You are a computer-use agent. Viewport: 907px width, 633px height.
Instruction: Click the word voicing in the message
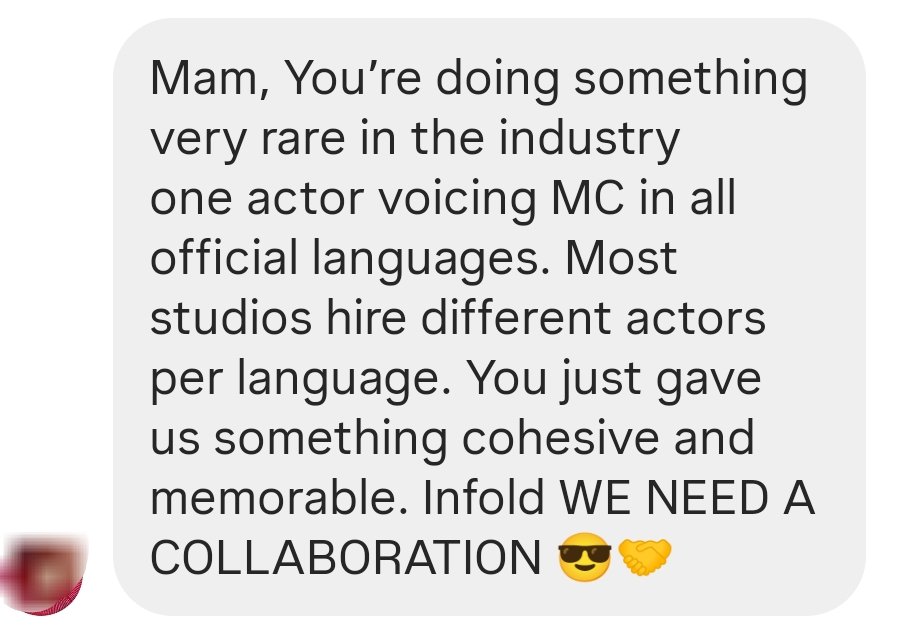click(x=457, y=200)
